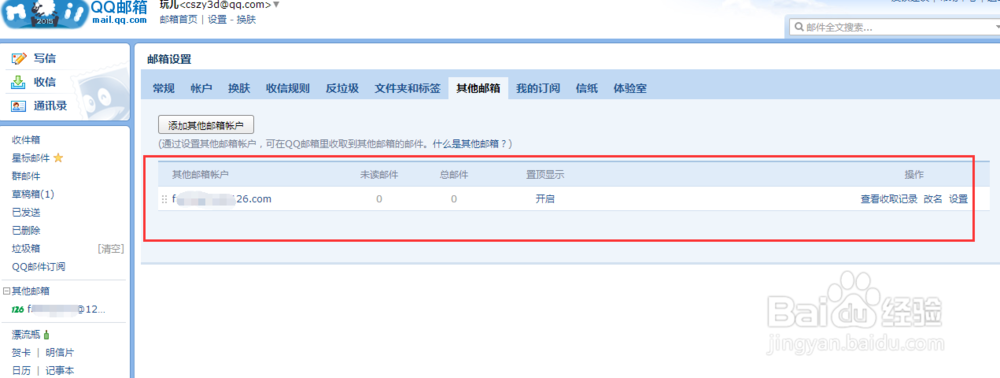1000x378 pixels.
Task: Click the QQ邮箱 logo
Action: [x=74, y=14]
